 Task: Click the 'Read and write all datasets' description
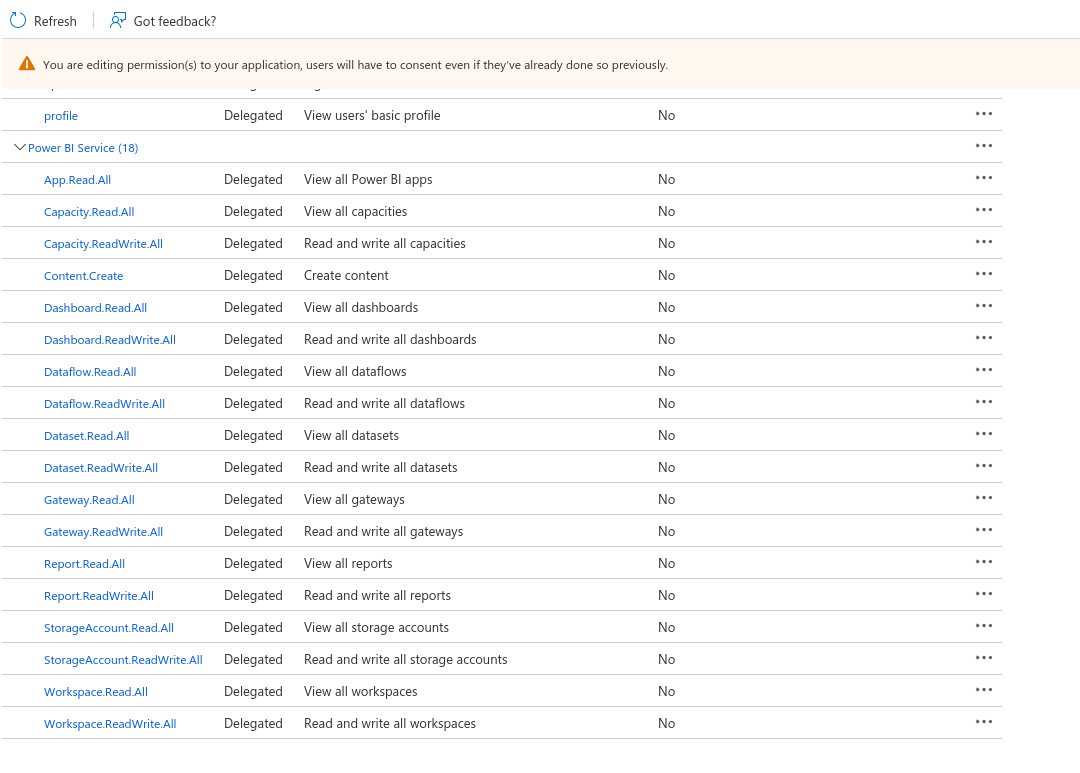pos(381,468)
